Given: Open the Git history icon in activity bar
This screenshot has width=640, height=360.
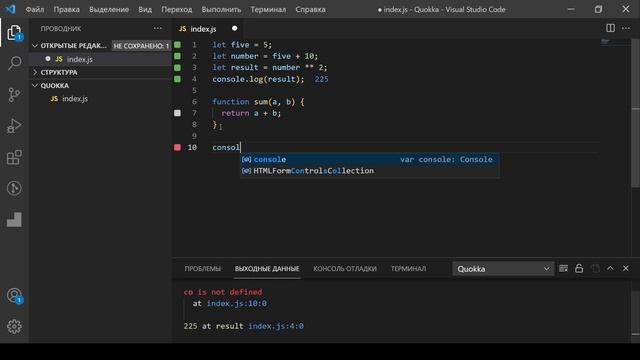Looking at the screenshot, I should pos(14,188).
